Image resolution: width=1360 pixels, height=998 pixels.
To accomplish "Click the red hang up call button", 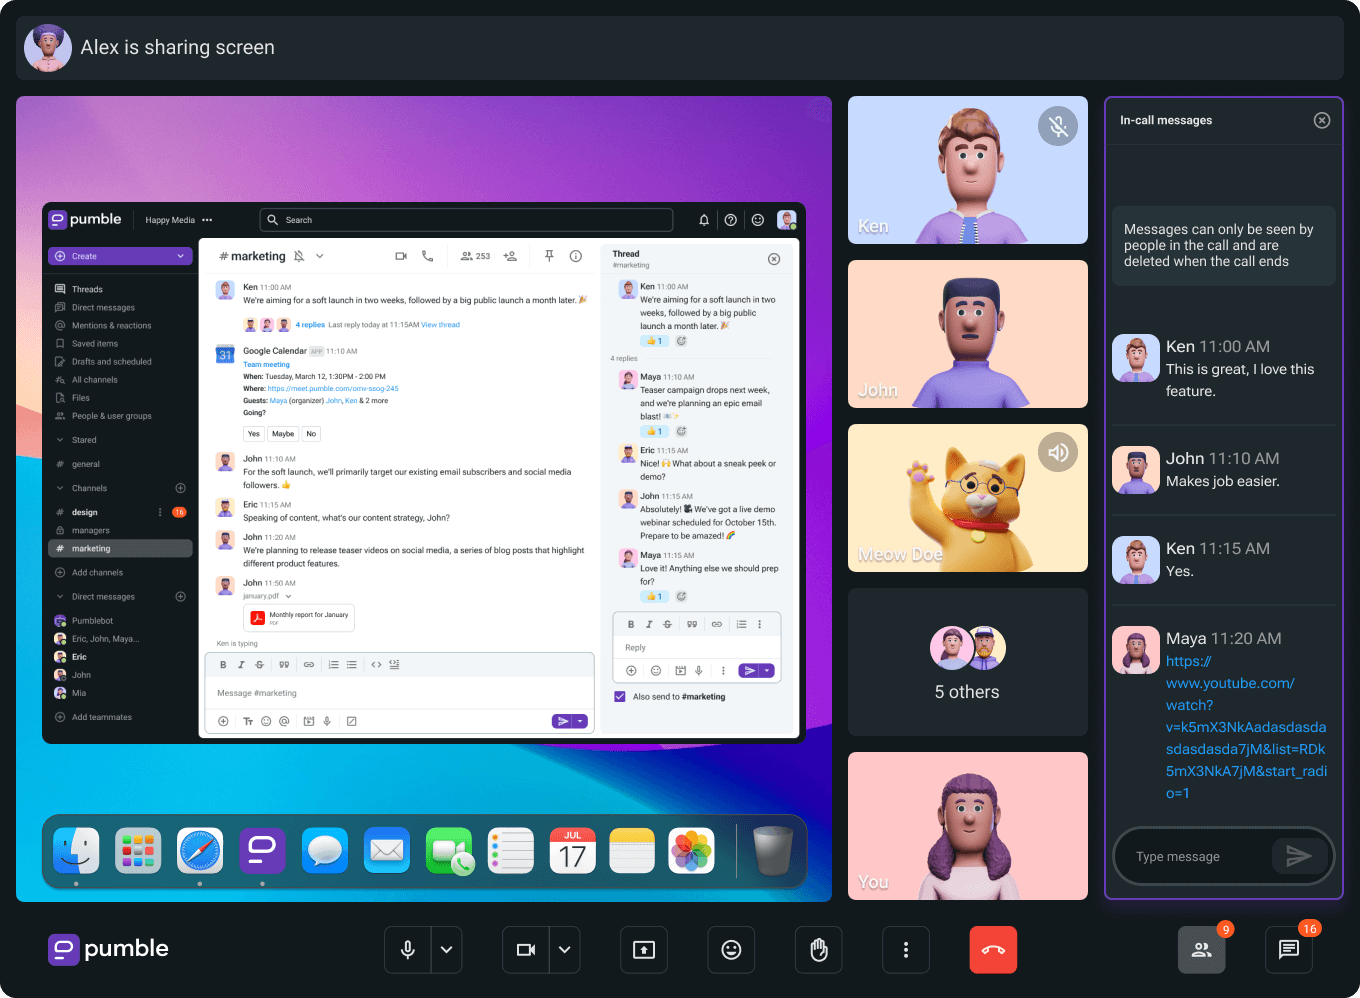I will (x=993, y=949).
